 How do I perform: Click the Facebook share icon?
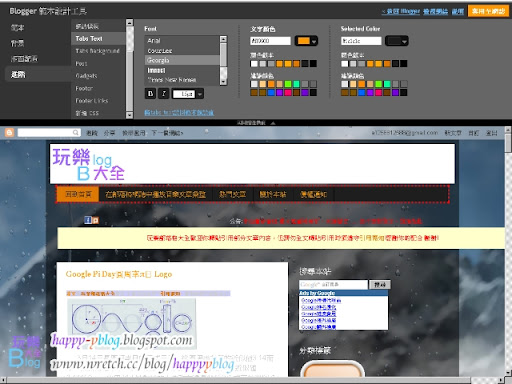88,220
